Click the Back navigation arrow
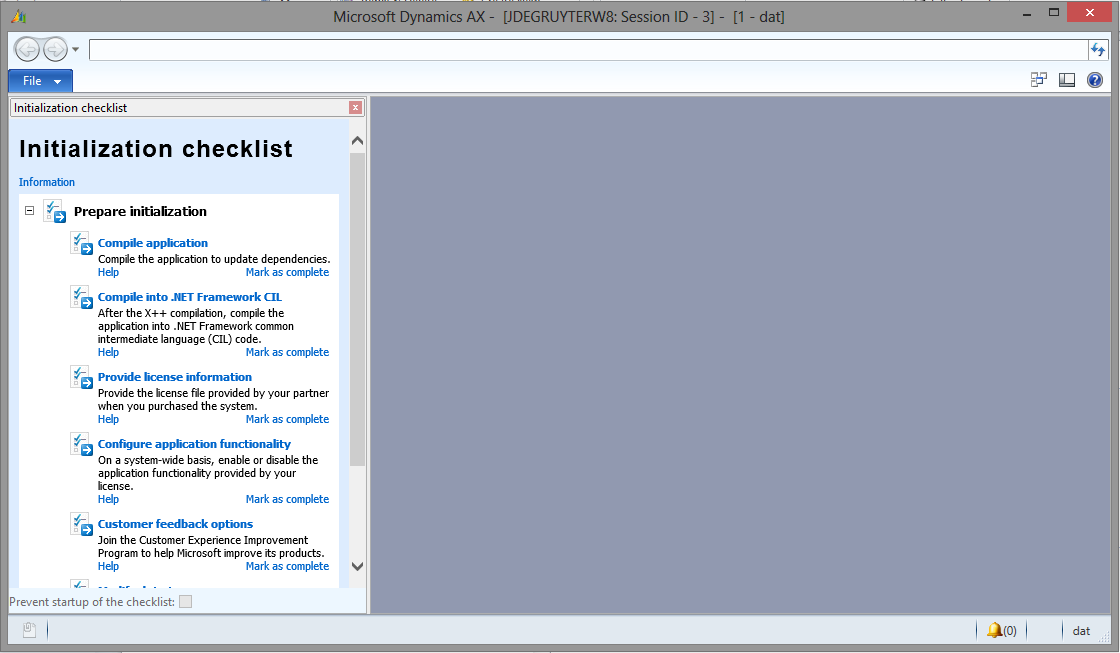The height and width of the screenshot is (653, 1120). coord(28,49)
